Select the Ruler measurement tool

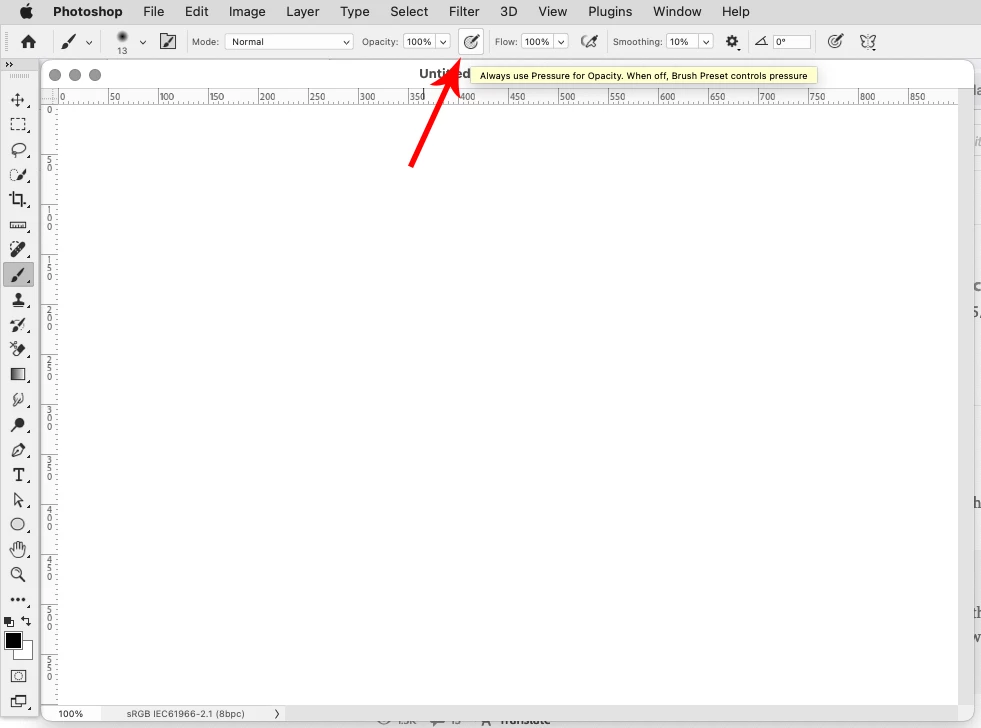pyautogui.click(x=18, y=225)
